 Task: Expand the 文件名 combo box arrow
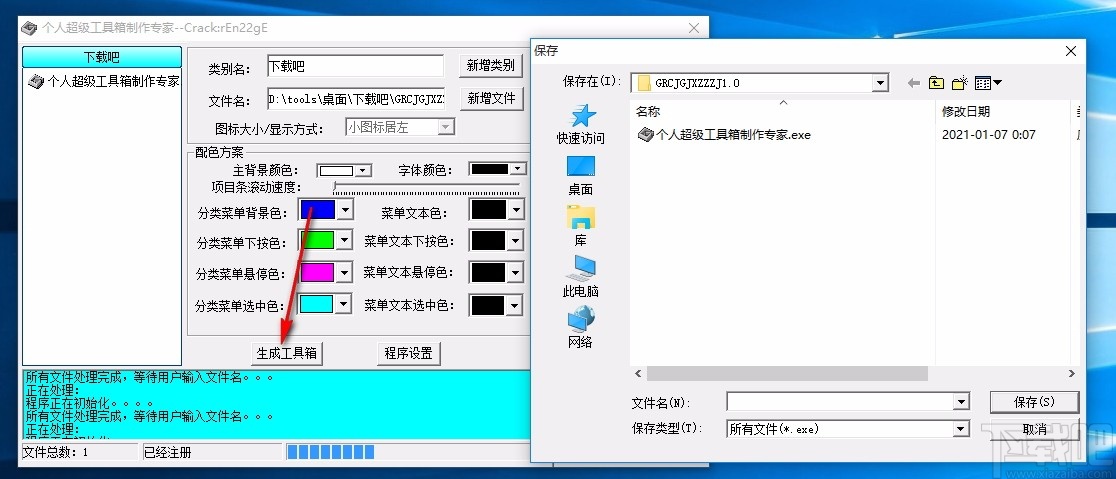pos(962,402)
